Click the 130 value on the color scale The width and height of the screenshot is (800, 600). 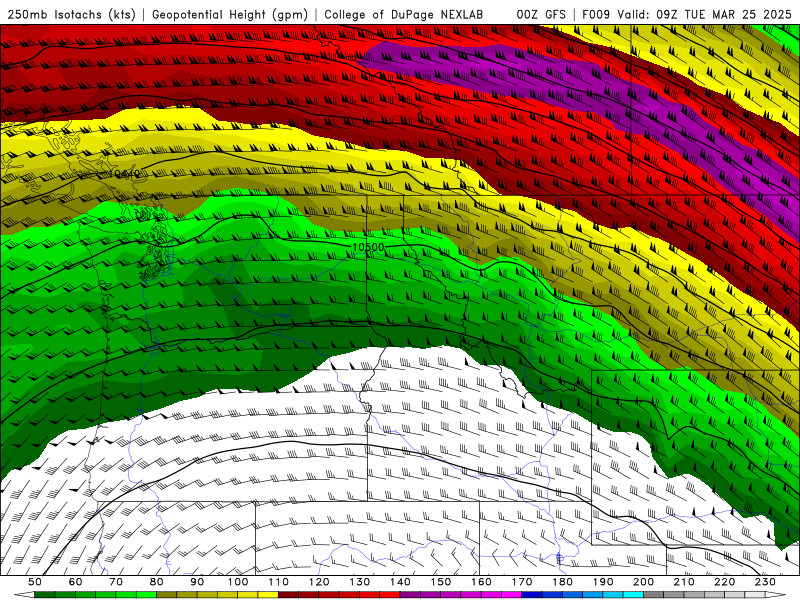(359, 582)
